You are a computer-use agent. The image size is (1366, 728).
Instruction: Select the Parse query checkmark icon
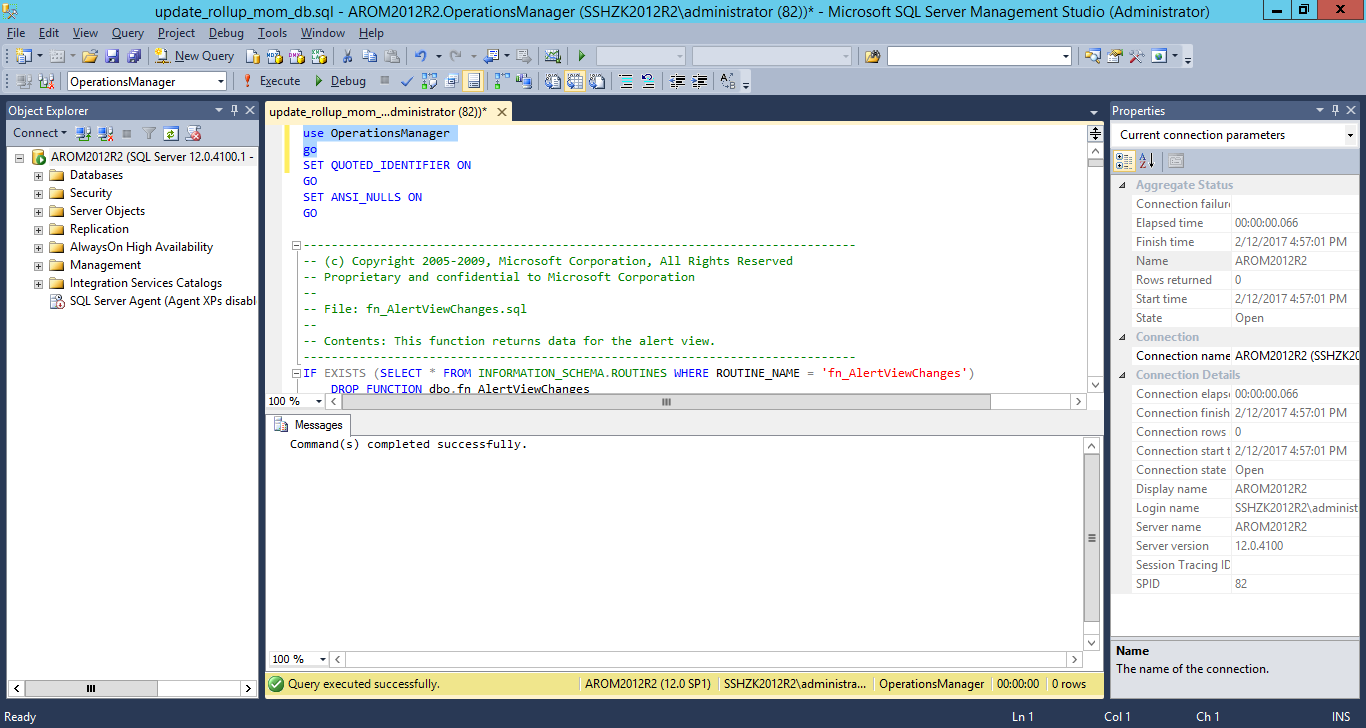coord(407,81)
